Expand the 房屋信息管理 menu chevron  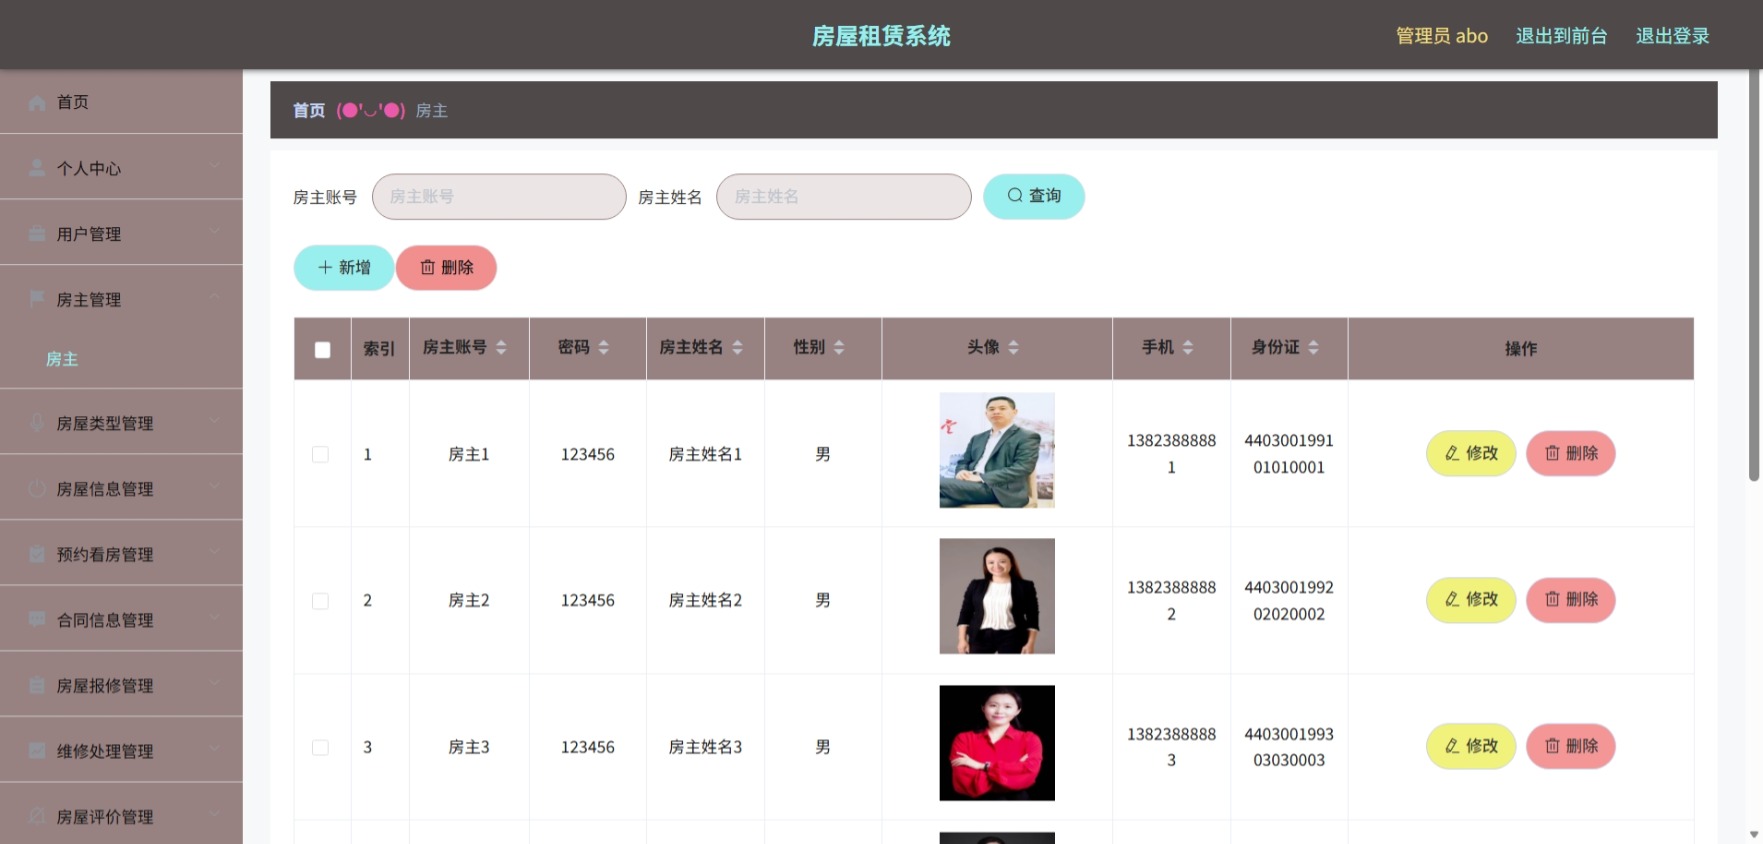click(214, 487)
